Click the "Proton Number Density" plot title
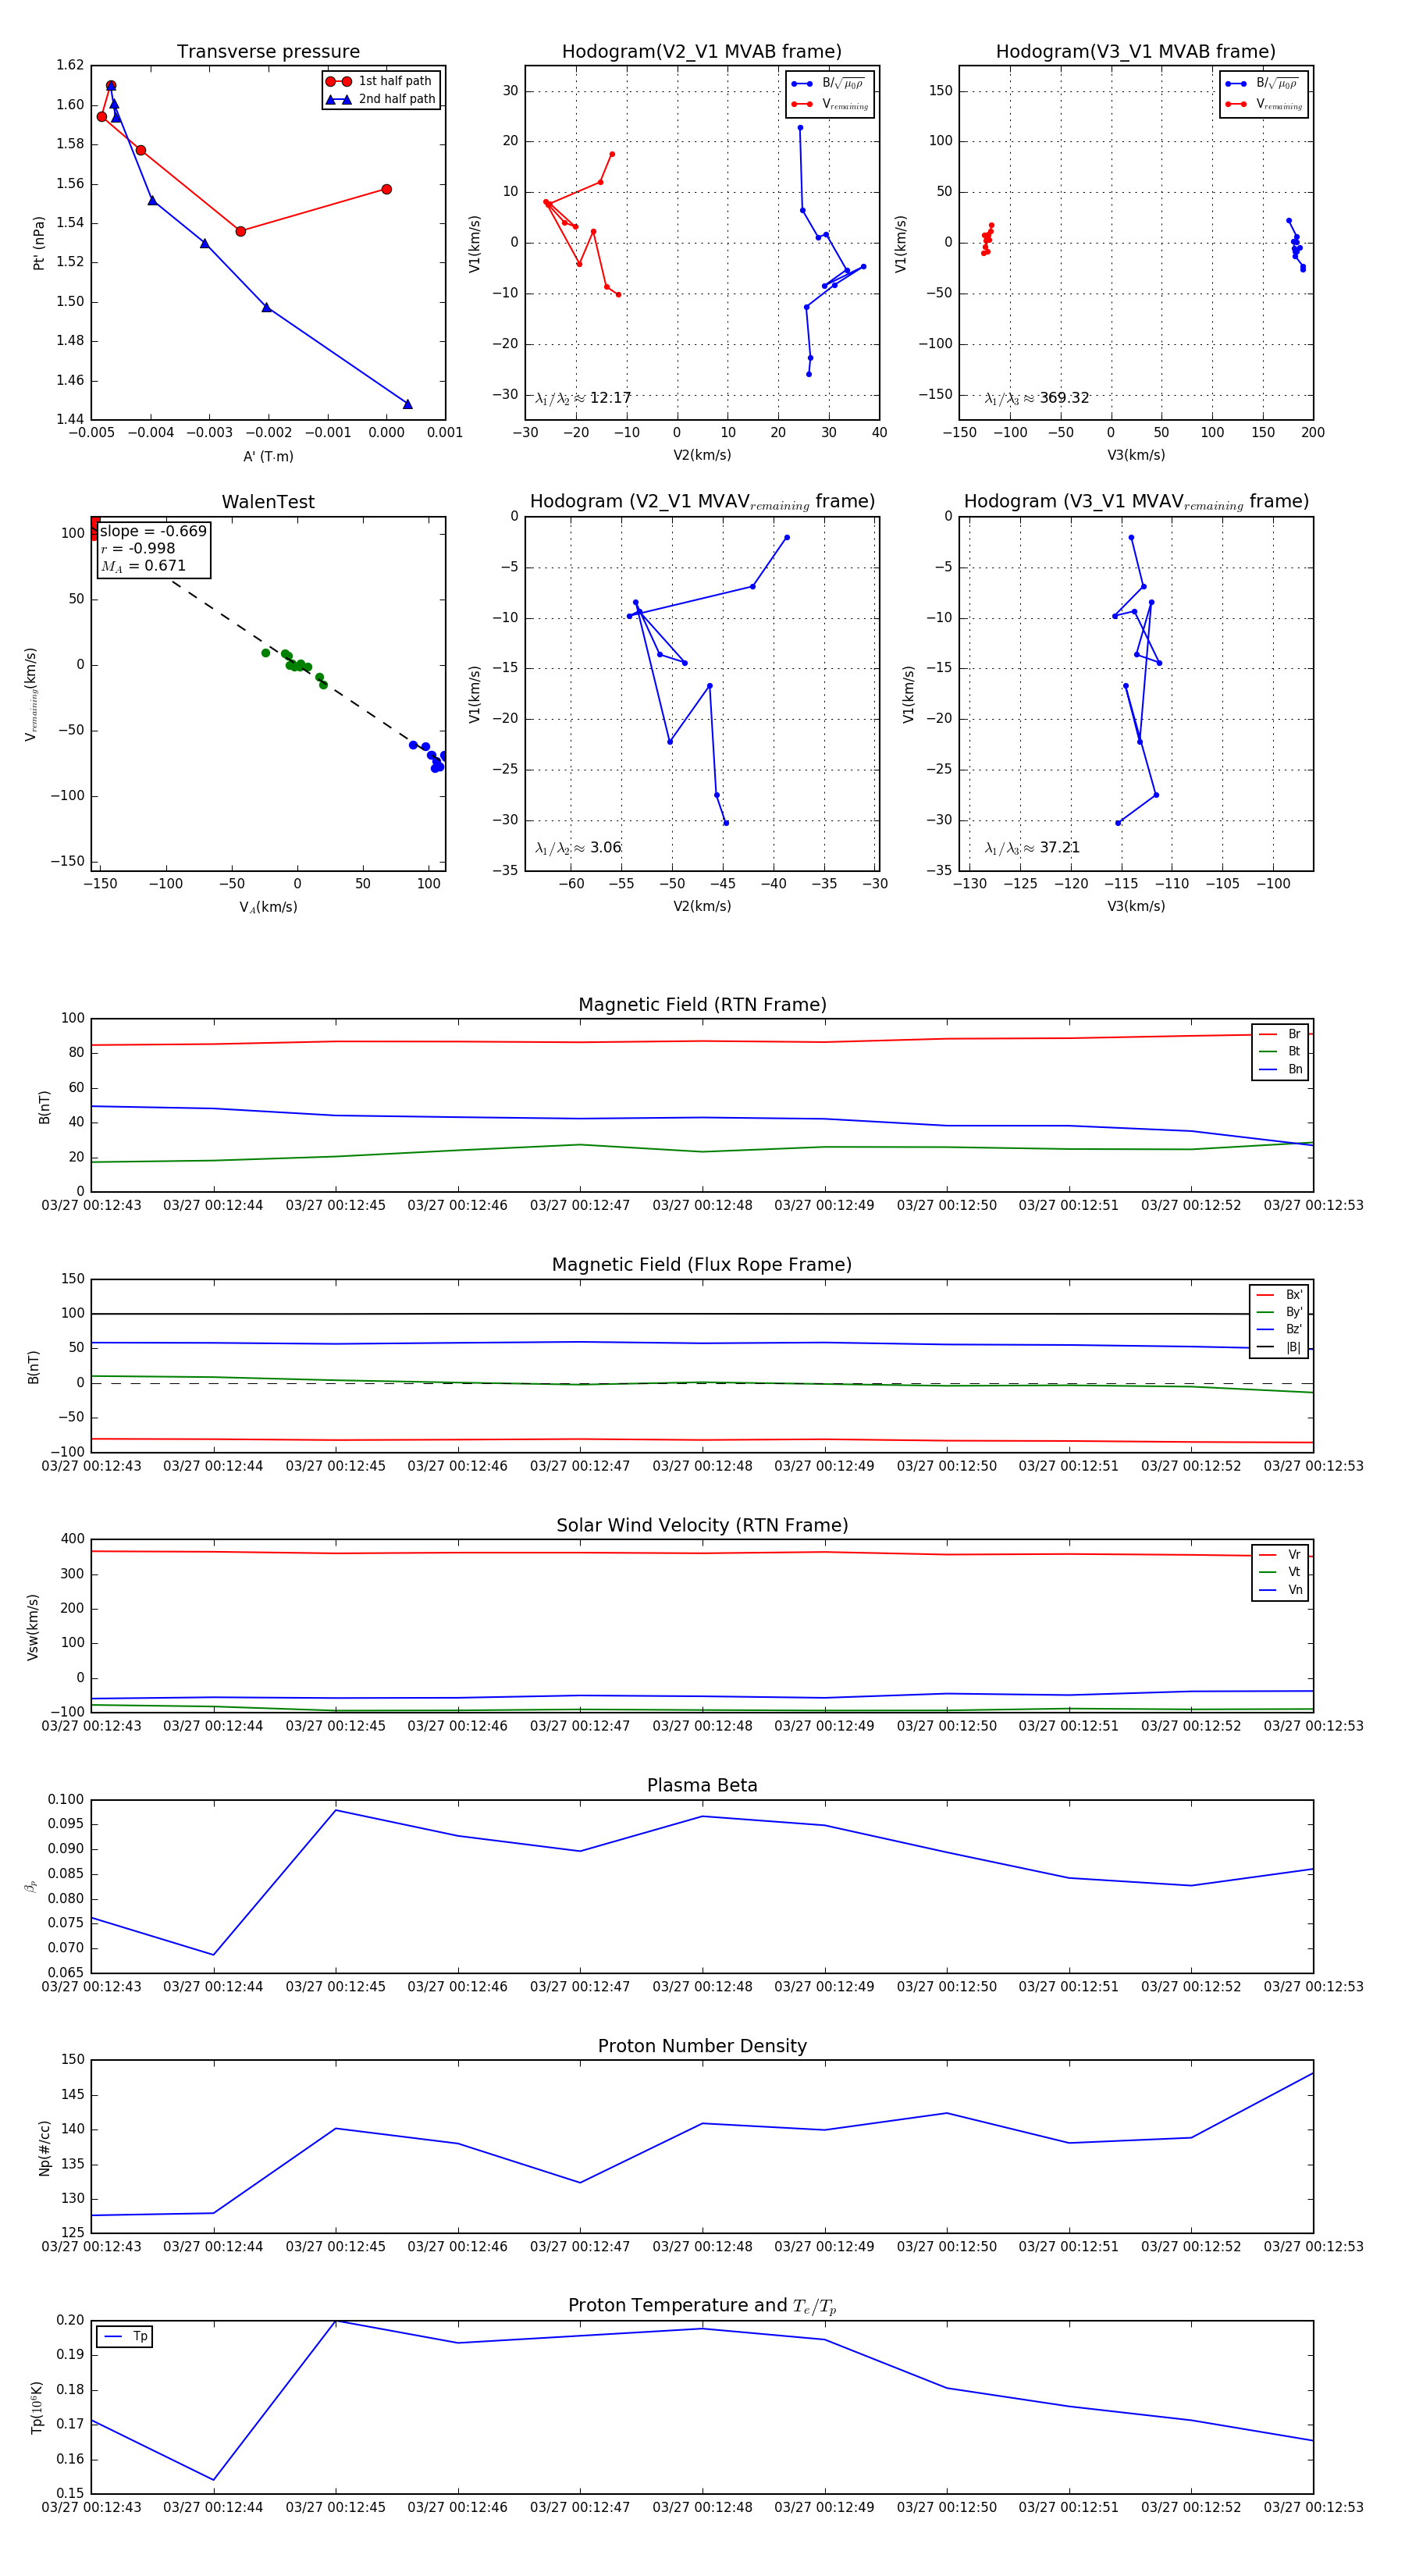 tap(702, 2046)
